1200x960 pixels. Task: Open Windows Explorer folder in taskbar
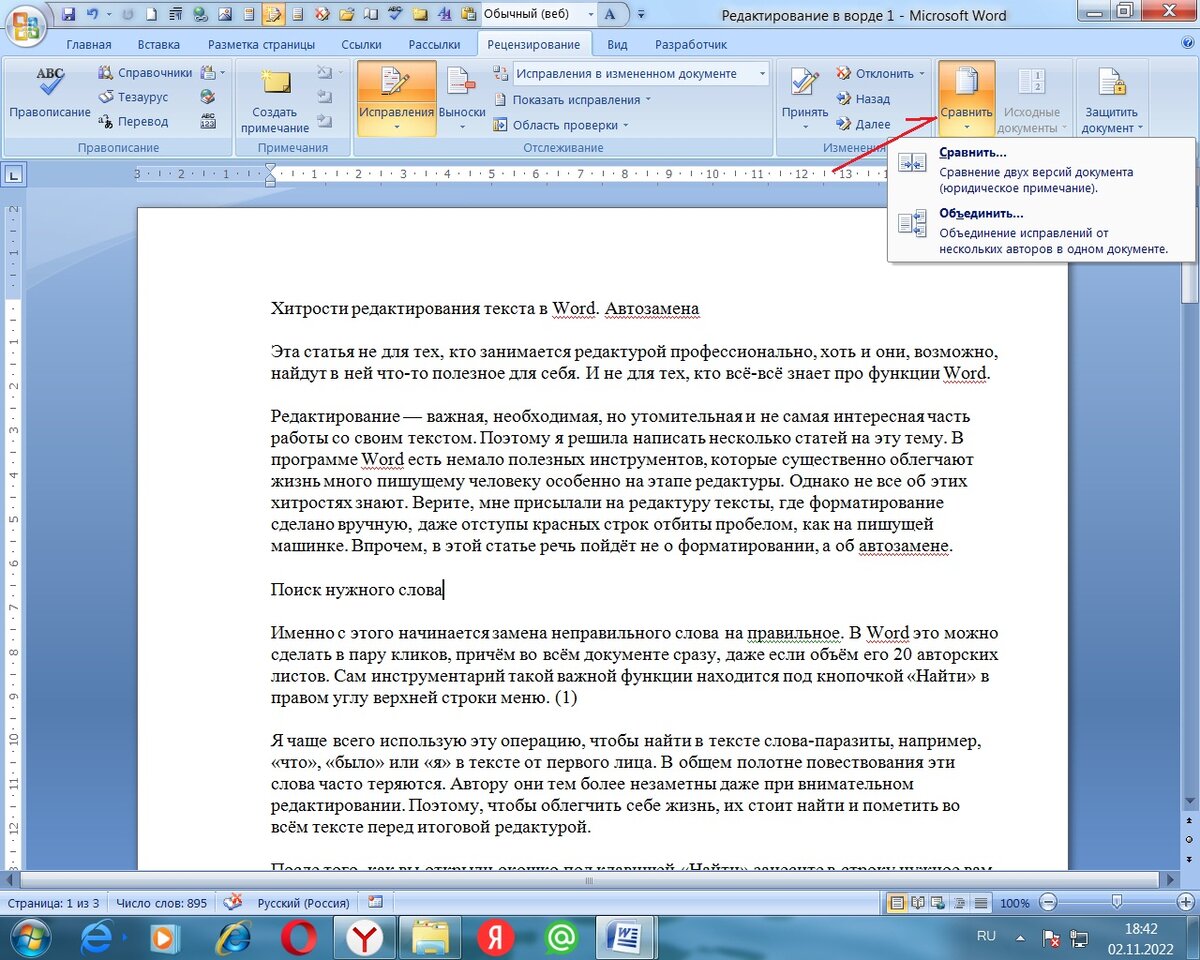click(431, 938)
